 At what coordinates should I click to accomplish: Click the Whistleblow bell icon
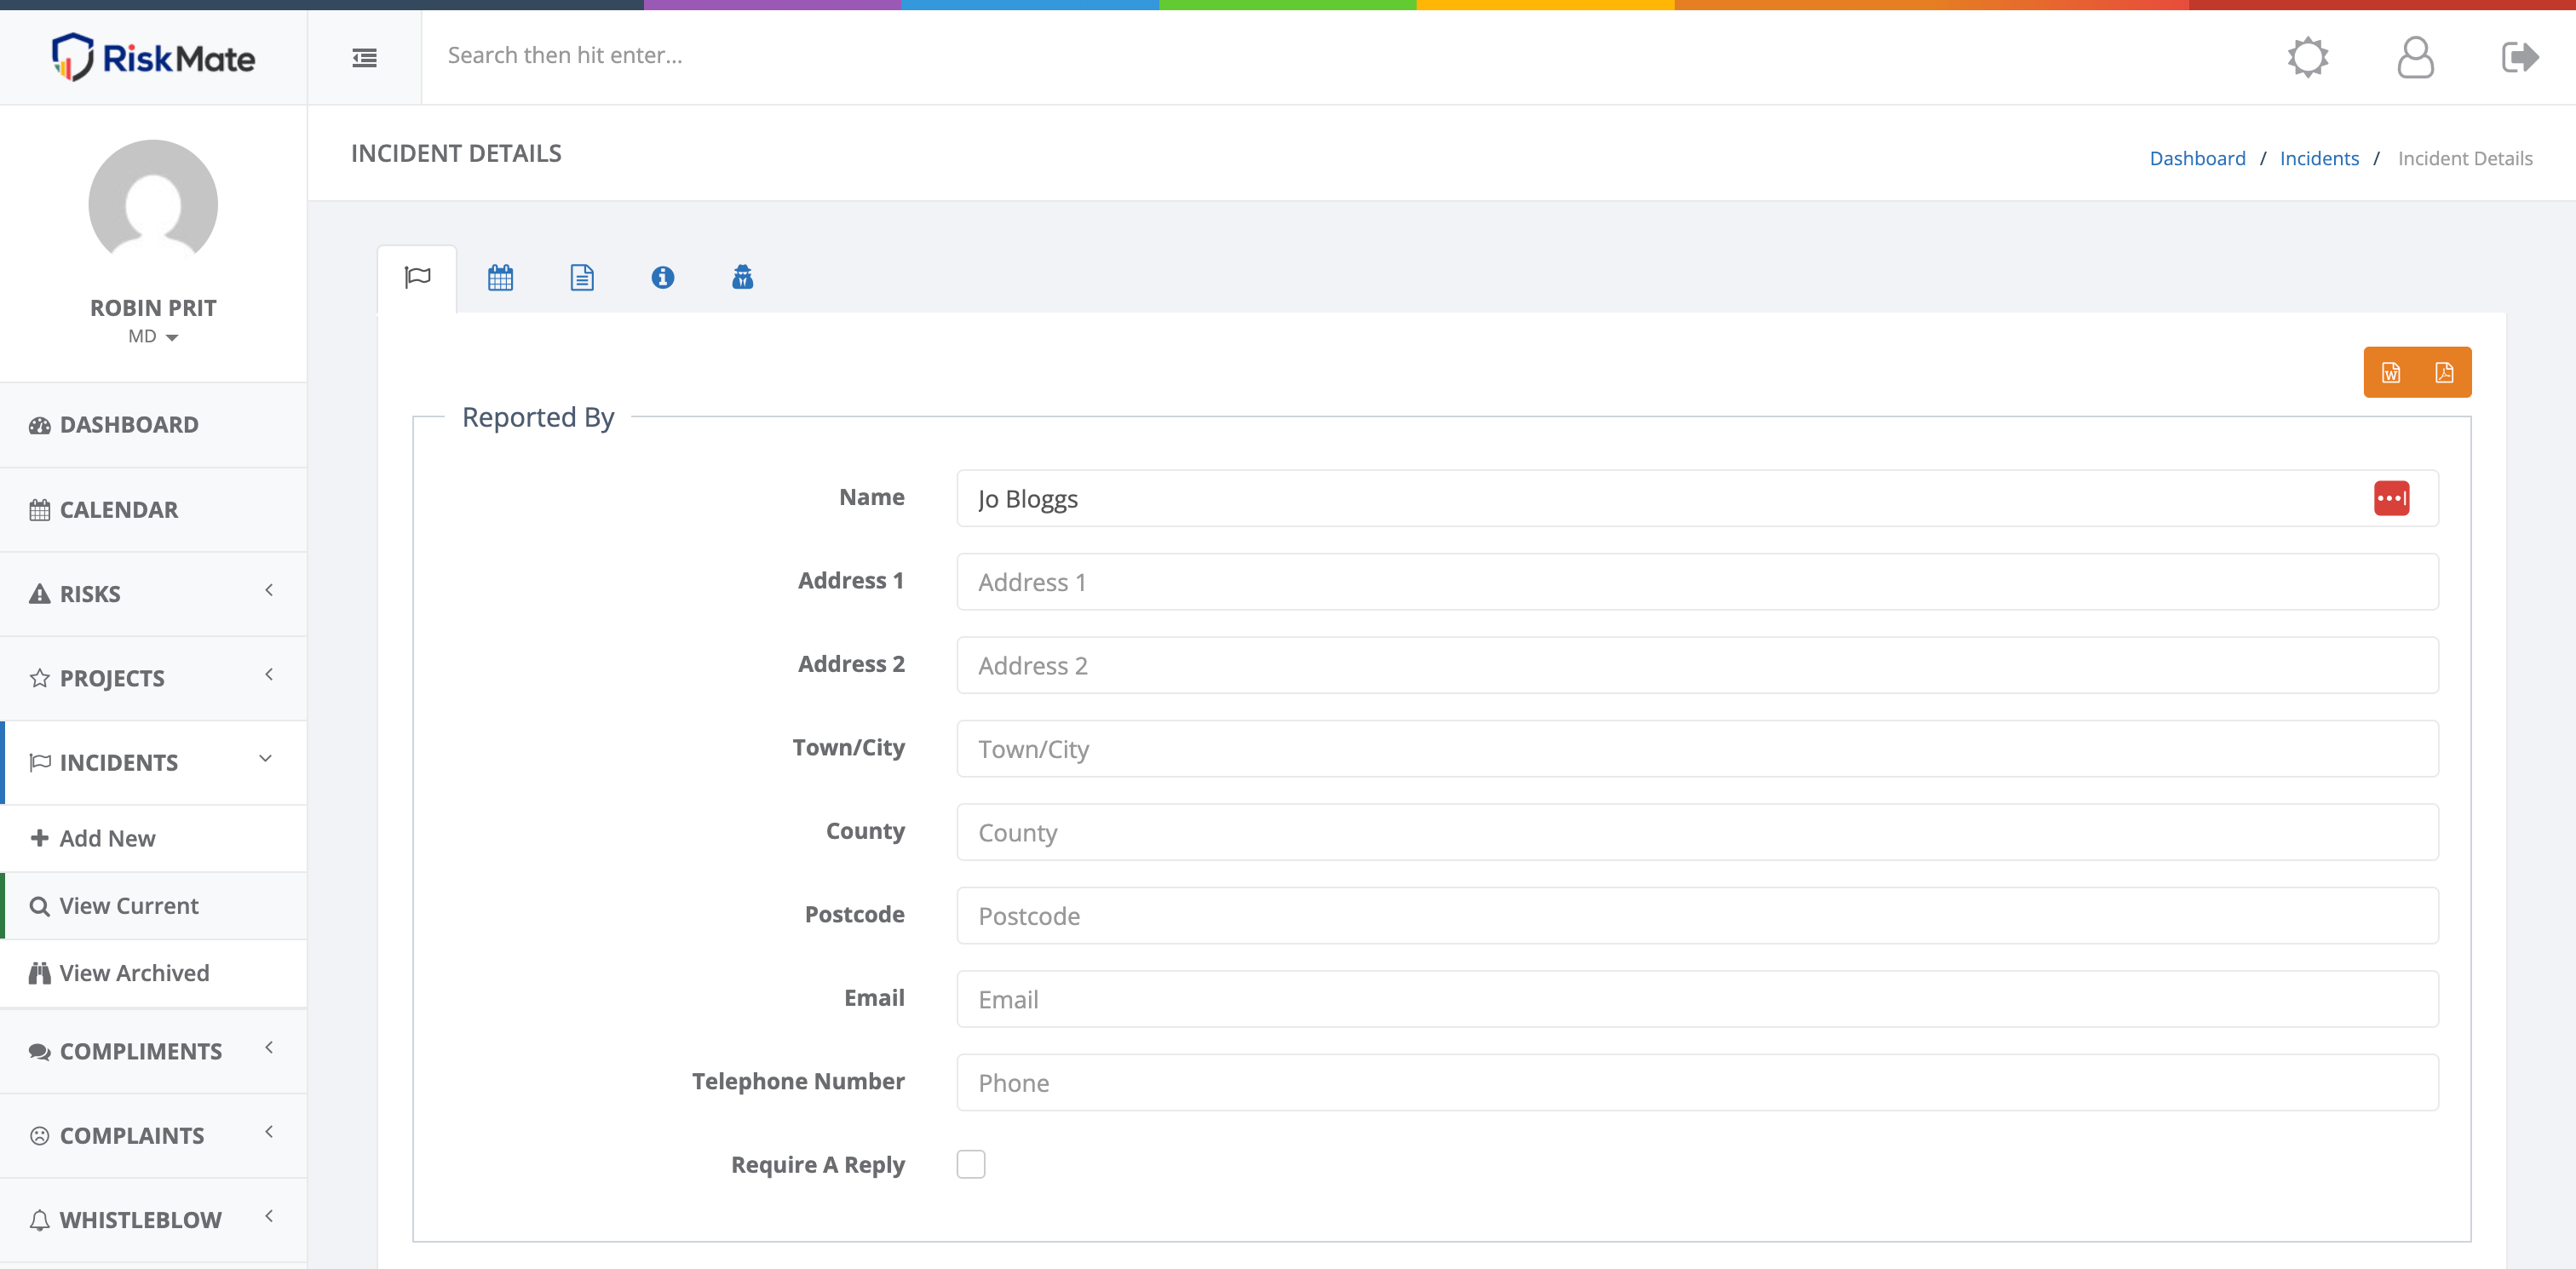40,1220
